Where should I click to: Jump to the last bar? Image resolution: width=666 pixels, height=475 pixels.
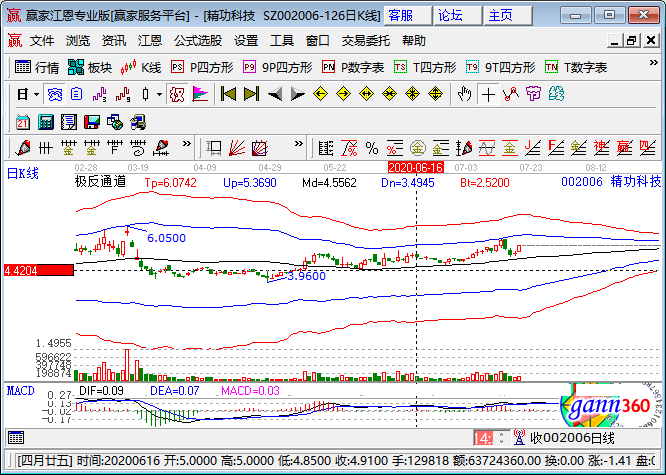(251, 94)
